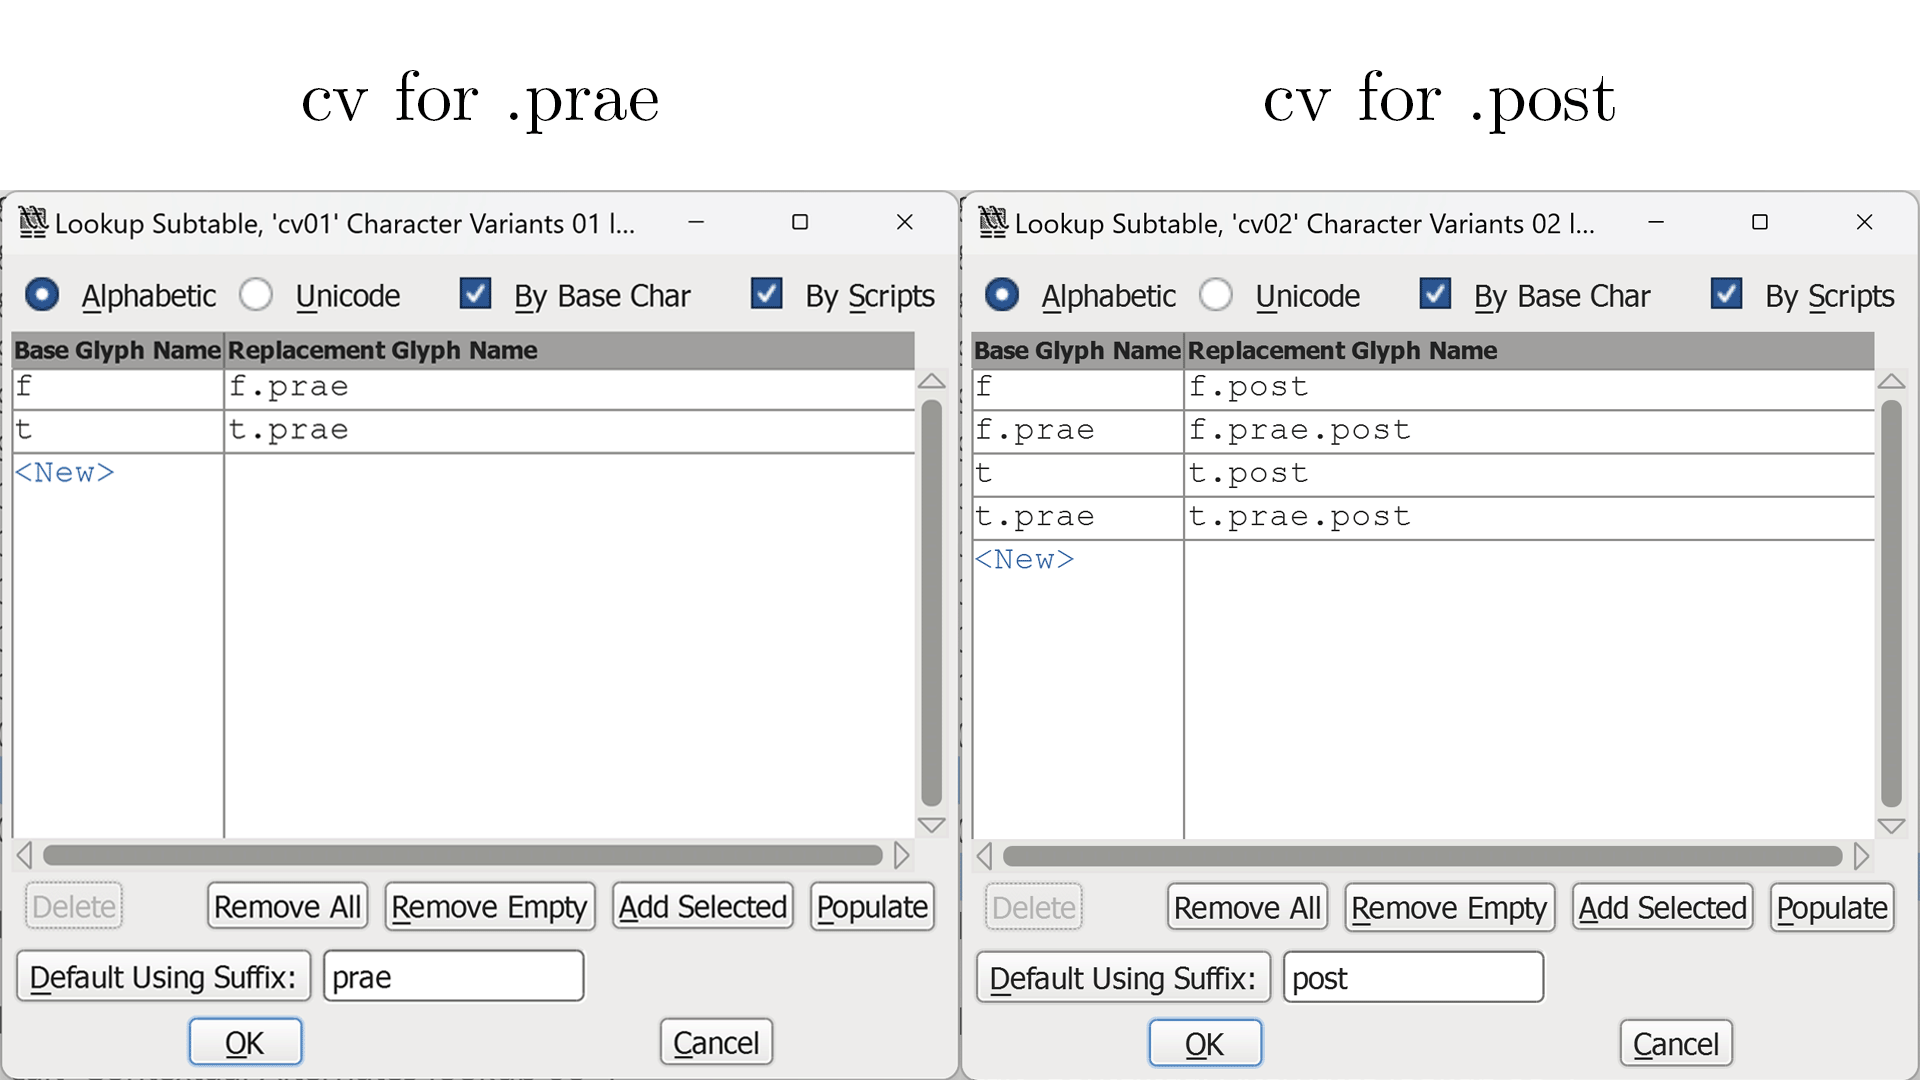Click Remove Empty in cv02 window
The image size is (1920, 1080).
pos(1449,908)
